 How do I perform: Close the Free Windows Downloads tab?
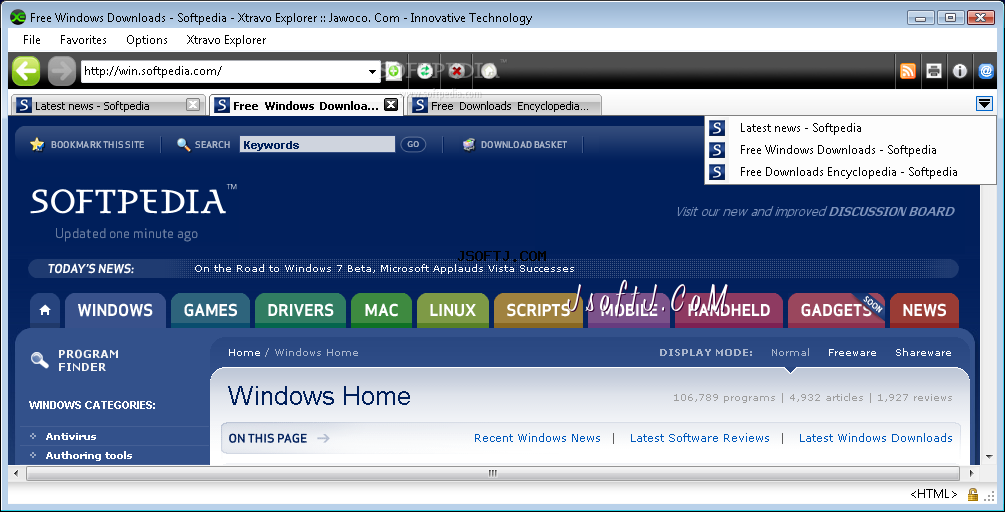(391, 105)
